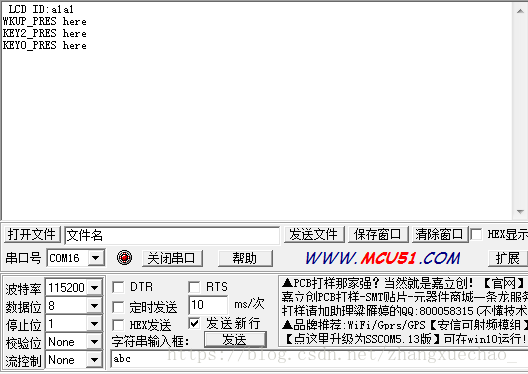Click the WKUP_PRES here output line
528x374 pixels.
click(x=44, y=21)
